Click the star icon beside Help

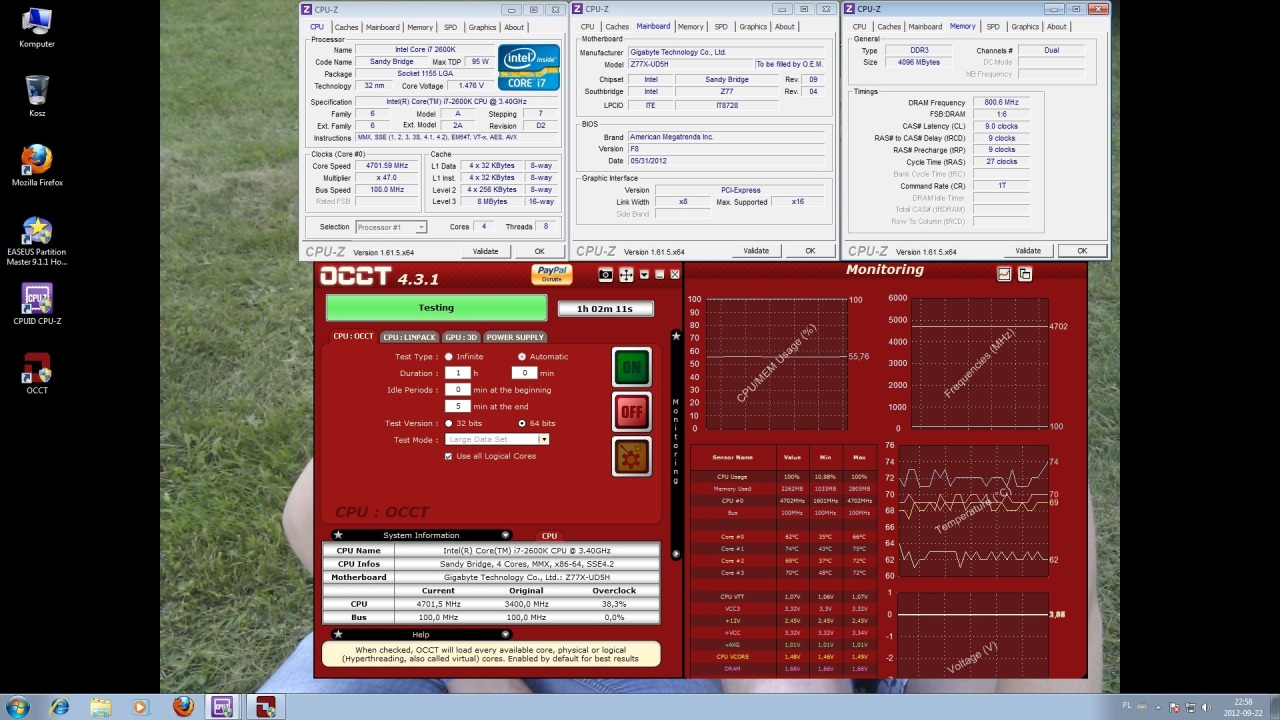338,634
